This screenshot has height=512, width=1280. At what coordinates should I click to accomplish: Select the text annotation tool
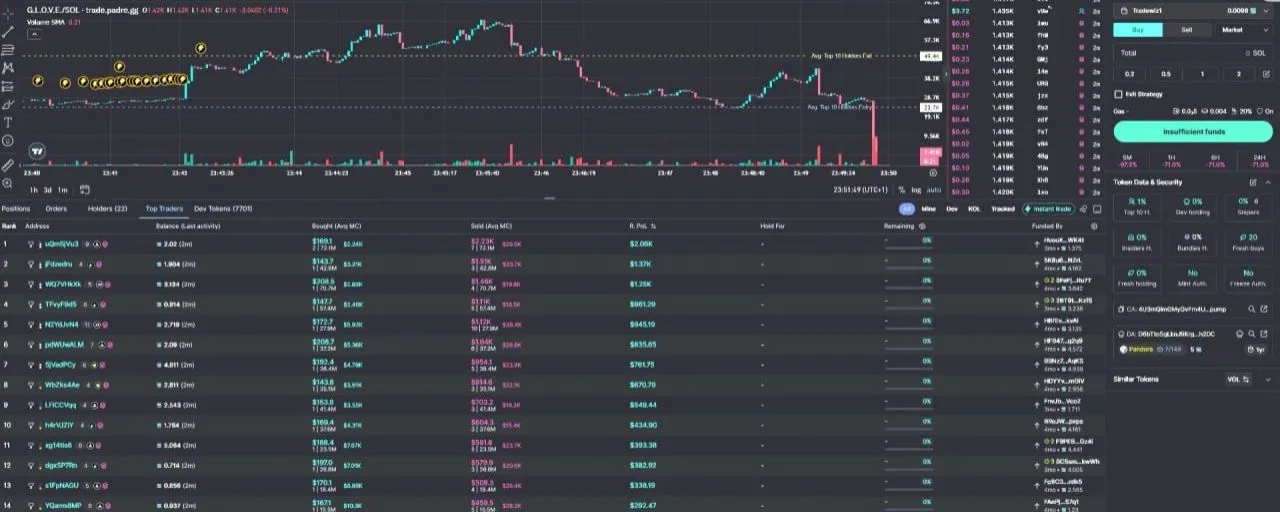coord(8,122)
